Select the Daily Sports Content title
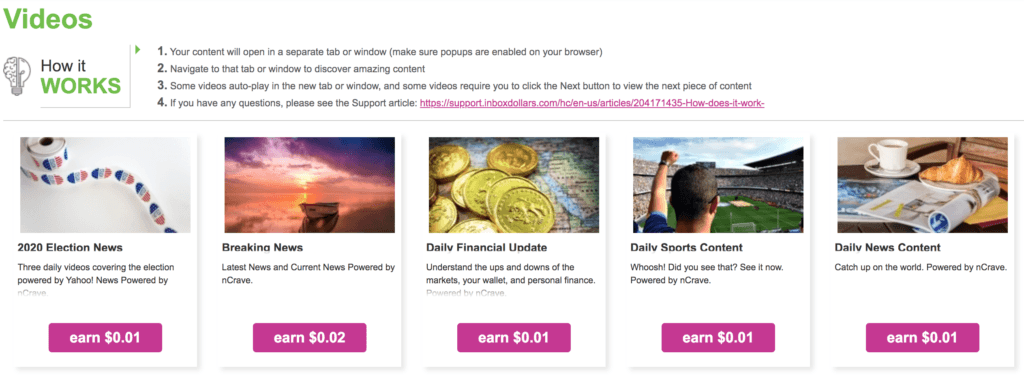Viewport: 1024px width, 375px height. pyautogui.click(x=687, y=248)
